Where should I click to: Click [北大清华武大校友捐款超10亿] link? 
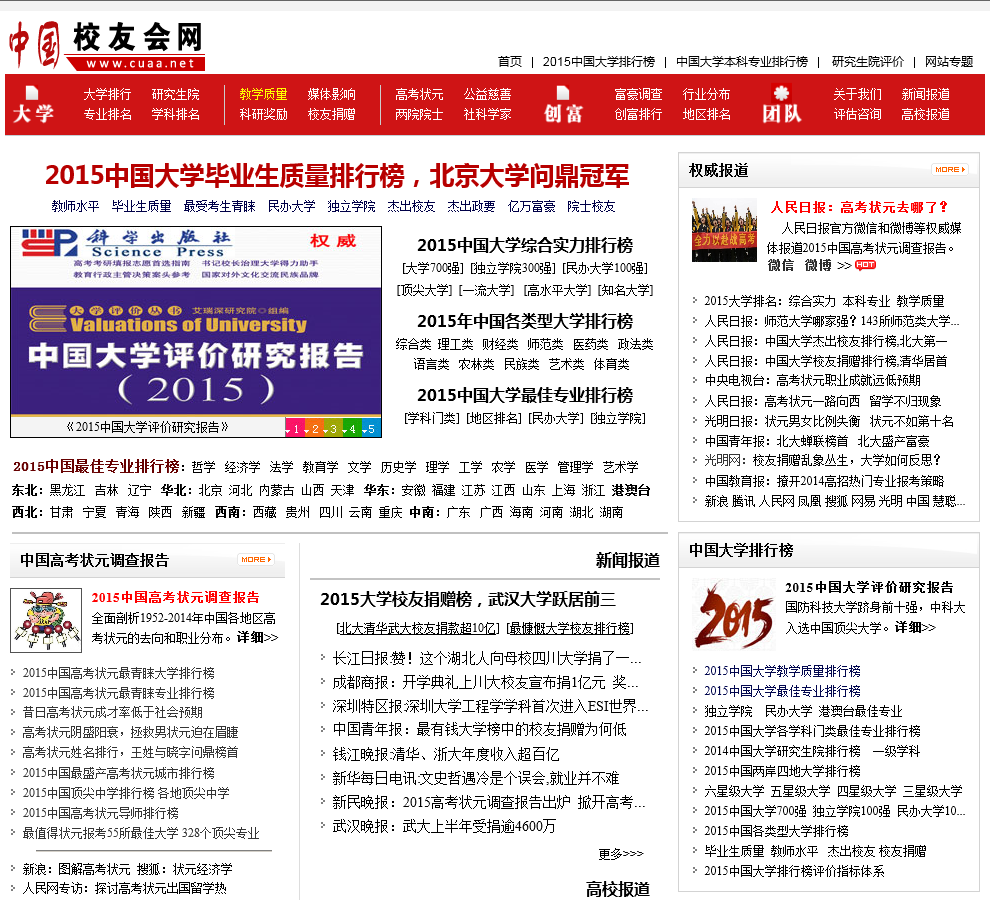[x=418, y=628]
